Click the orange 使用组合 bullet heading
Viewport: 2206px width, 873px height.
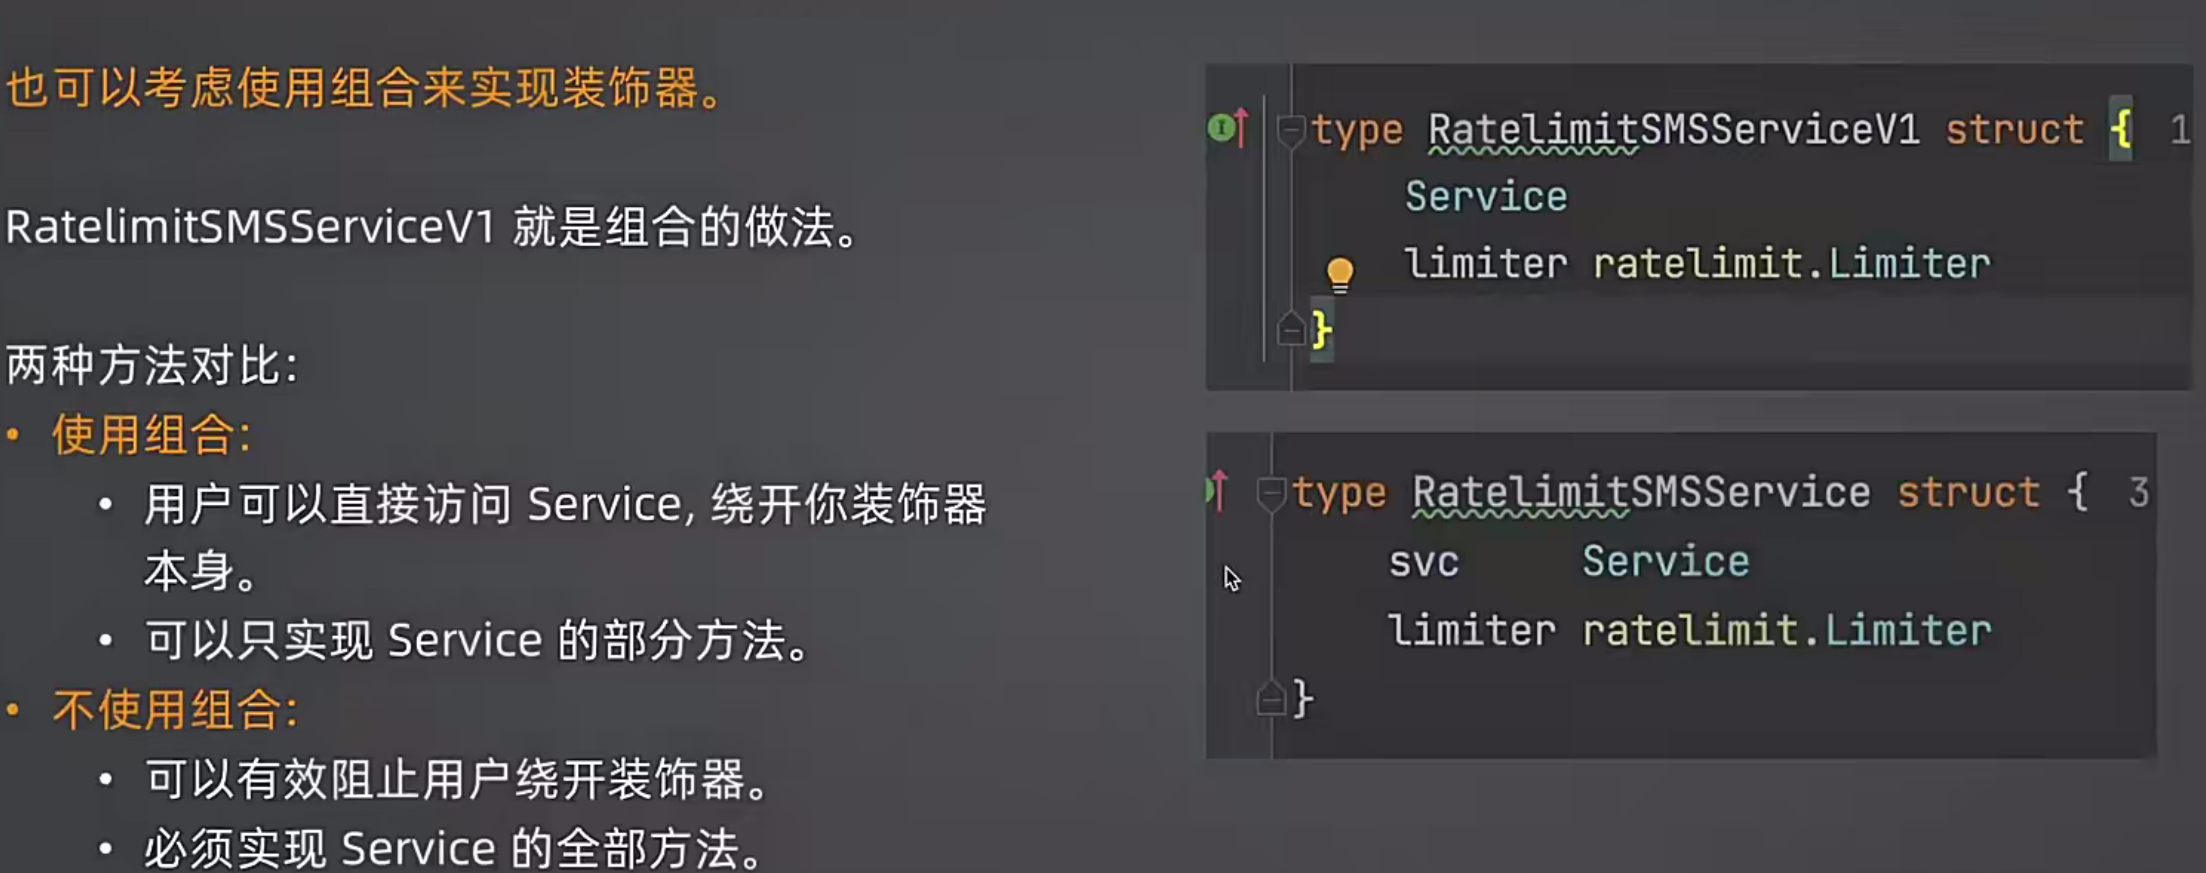[x=151, y=435]
